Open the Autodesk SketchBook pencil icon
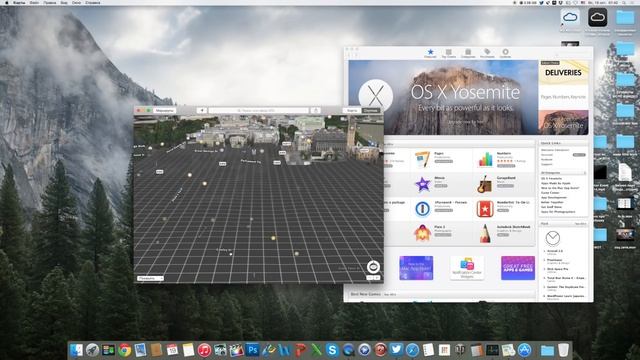640x360 pixels. tap(485, 233)
